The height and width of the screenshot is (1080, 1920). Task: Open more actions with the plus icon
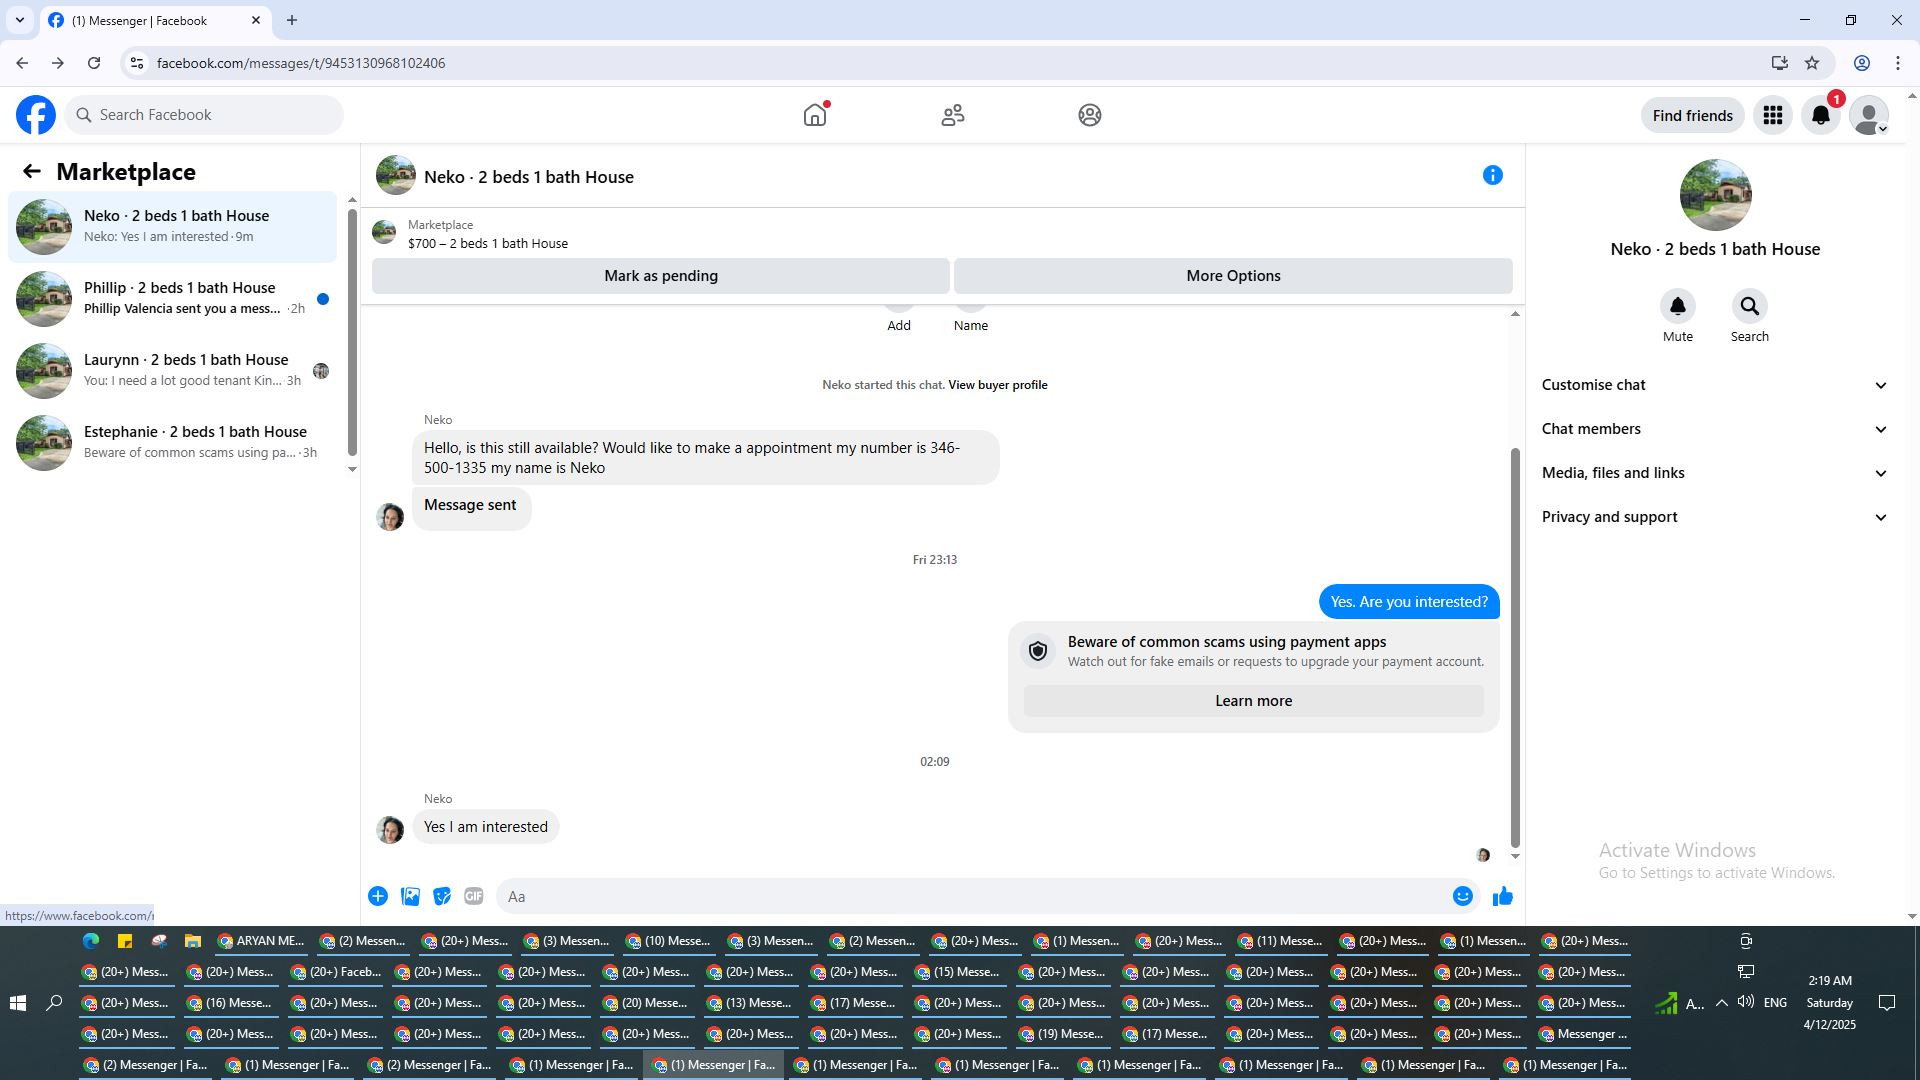tap(378, 896)
